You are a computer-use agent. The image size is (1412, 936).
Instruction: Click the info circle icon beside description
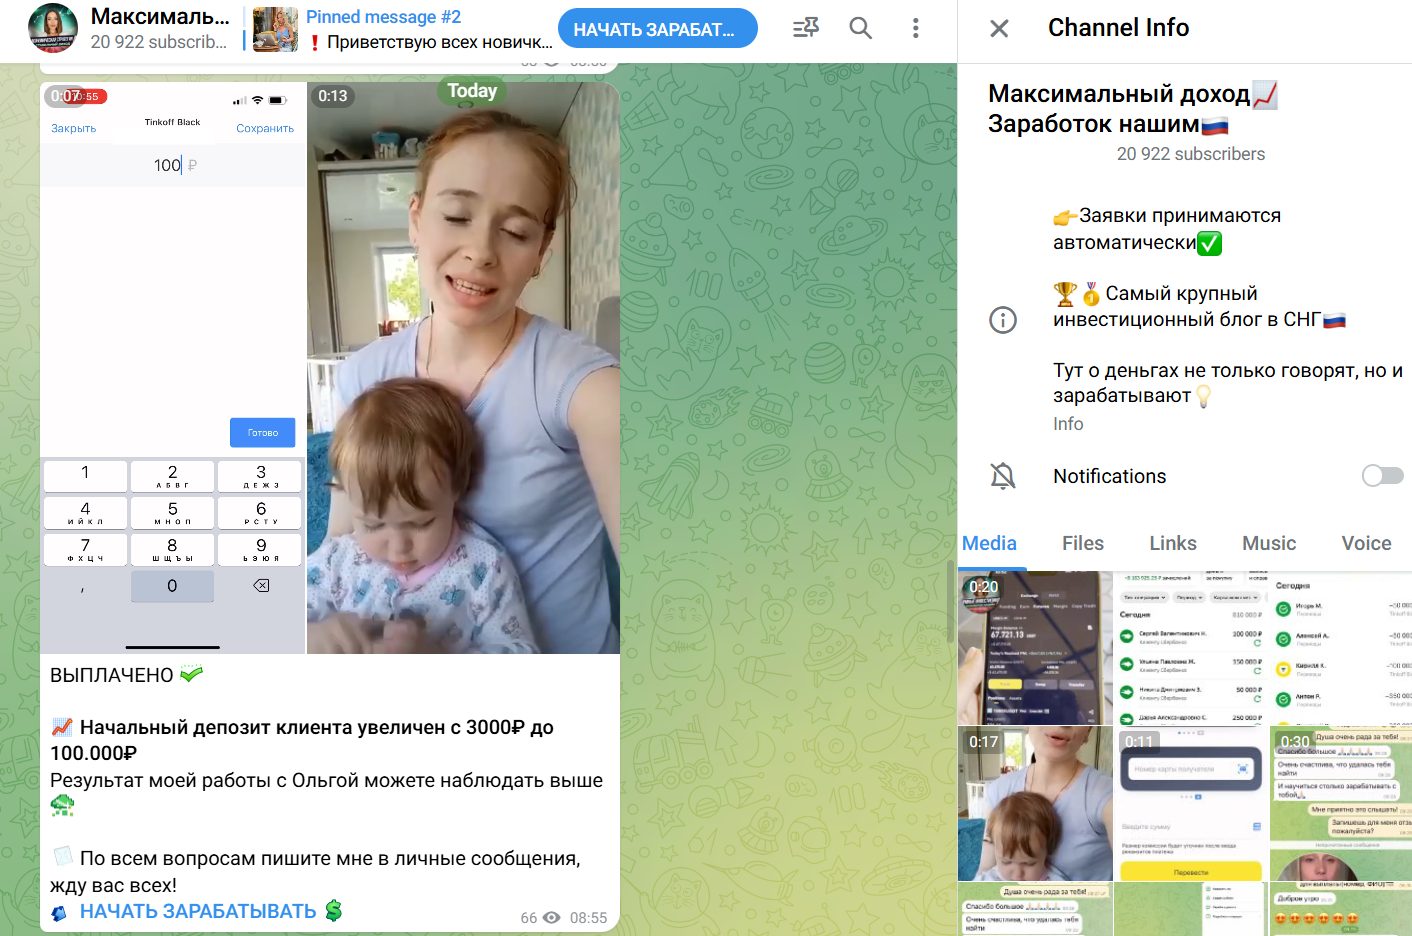(1002, 320)
